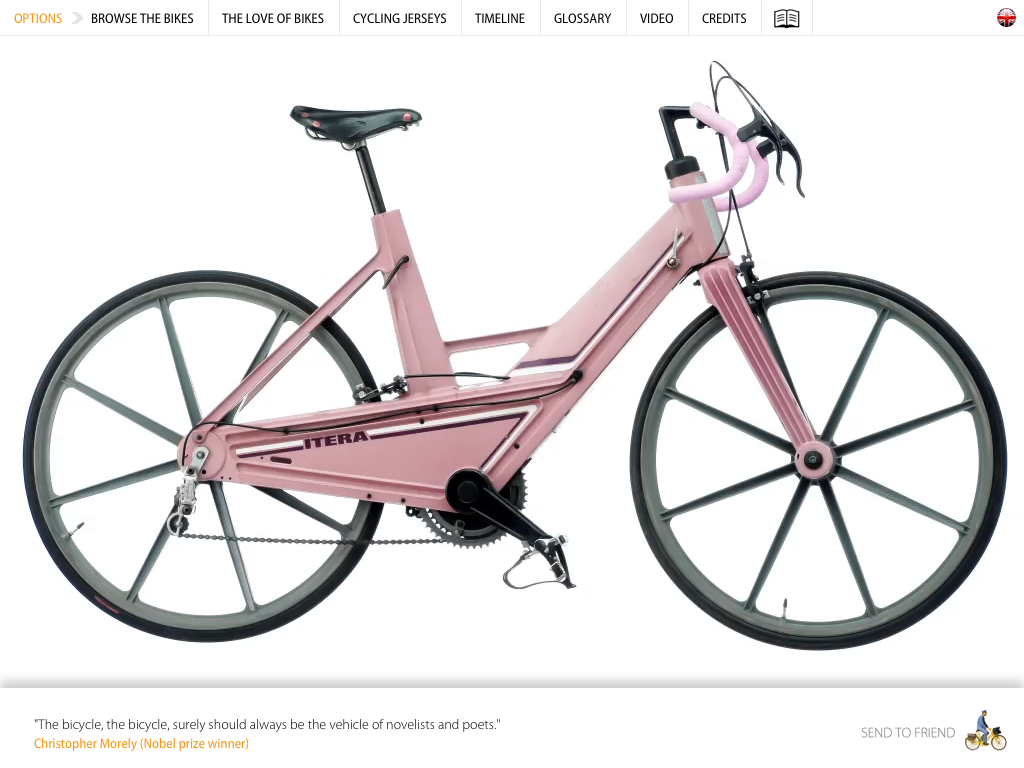Click the arrow next to Options
Image resolution: width=1024 pixels, height=768 pixels.
point(76,18)
